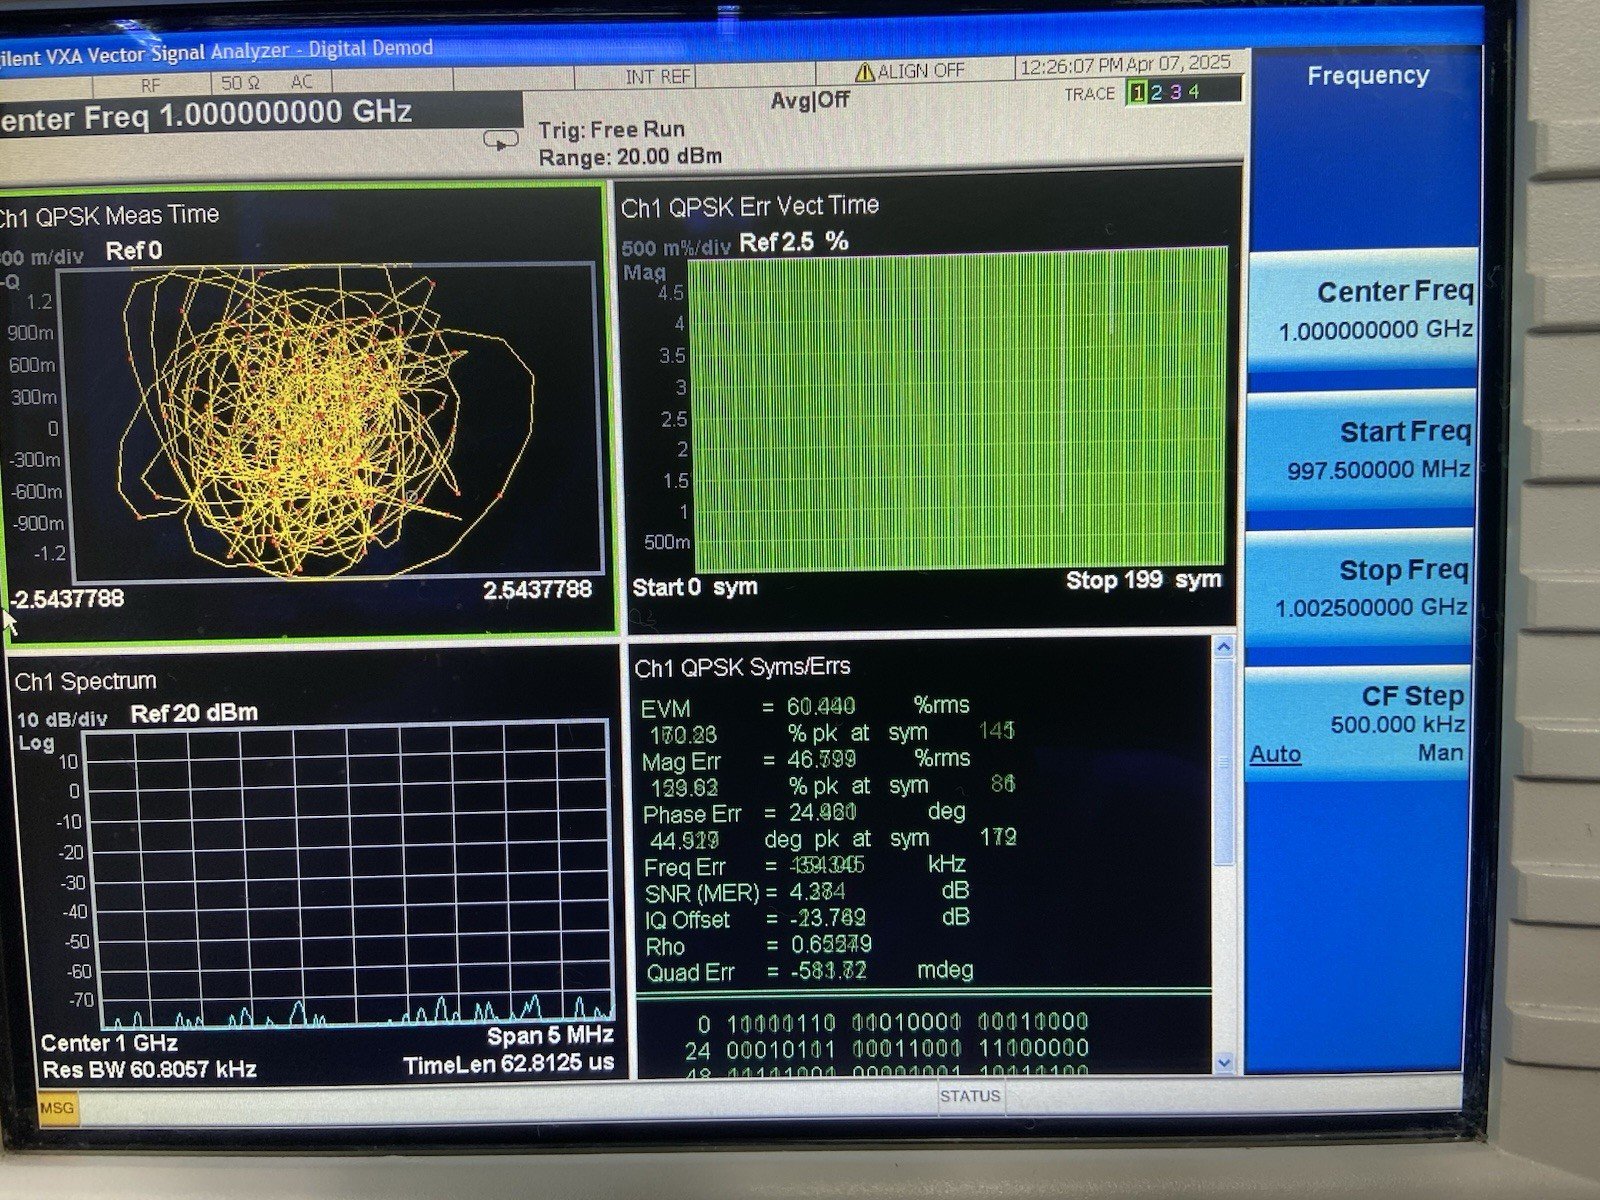
Task: Open the Frequency menu header
Action: [x=1367, y=76]
